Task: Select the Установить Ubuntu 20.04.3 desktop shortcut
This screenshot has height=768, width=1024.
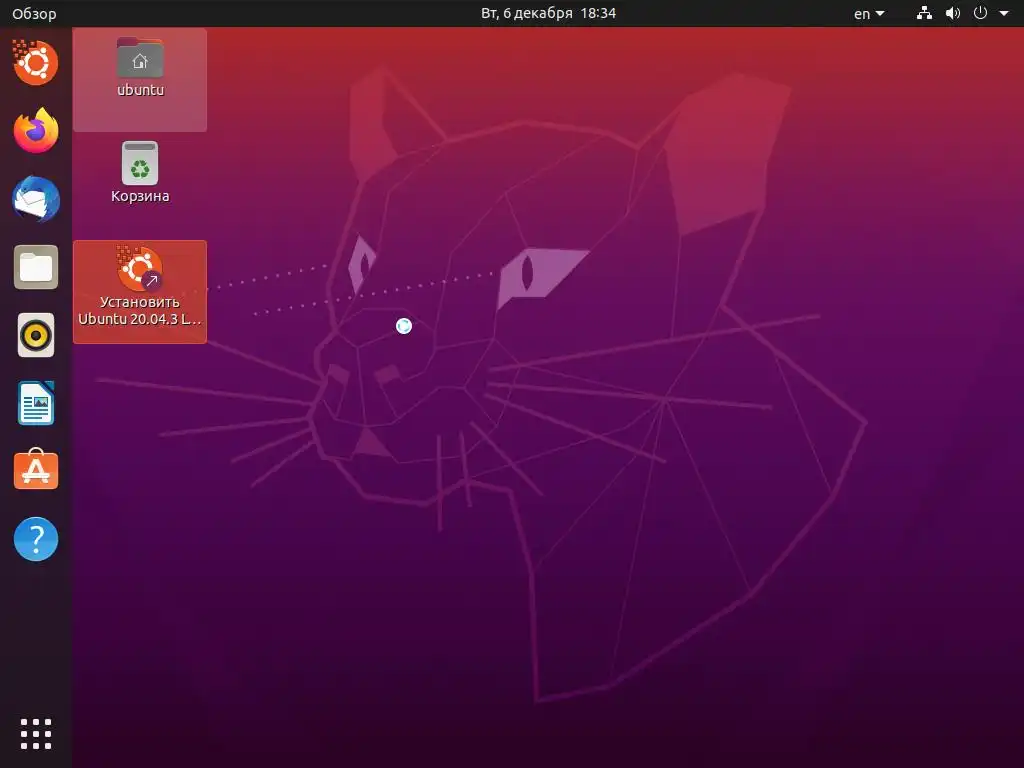Action: coord(140,292)
